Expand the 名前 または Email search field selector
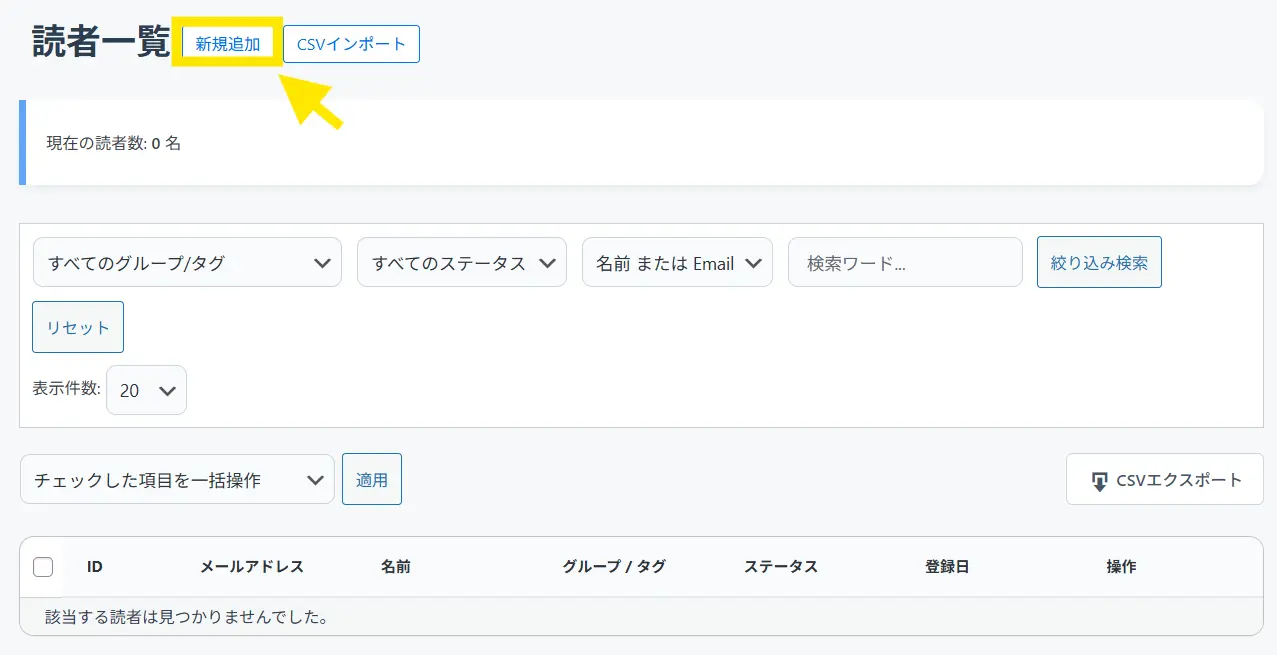1277x655 pixels. point(677,263)
